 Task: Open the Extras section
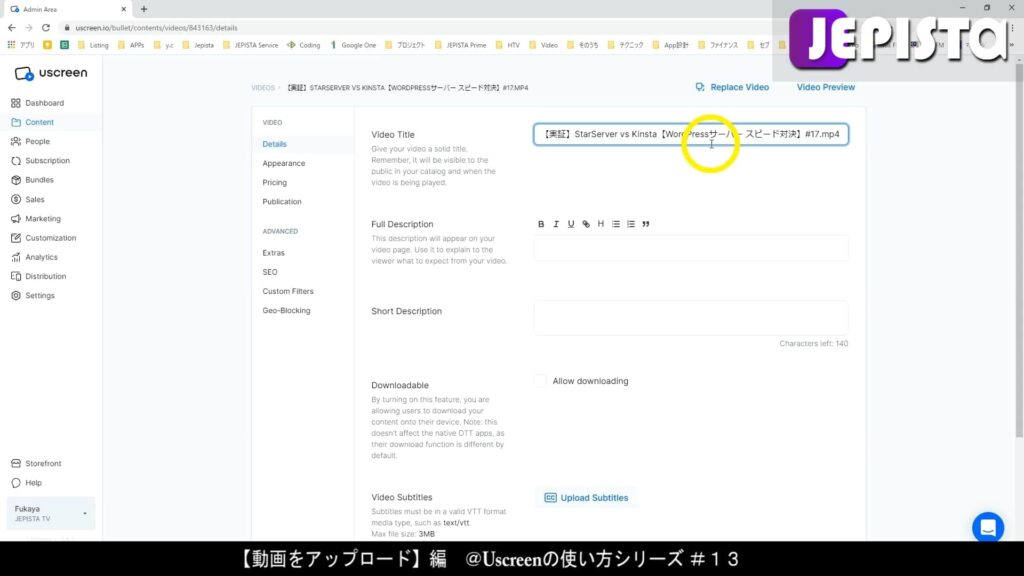pyautogui.click(x=273, y=253)
